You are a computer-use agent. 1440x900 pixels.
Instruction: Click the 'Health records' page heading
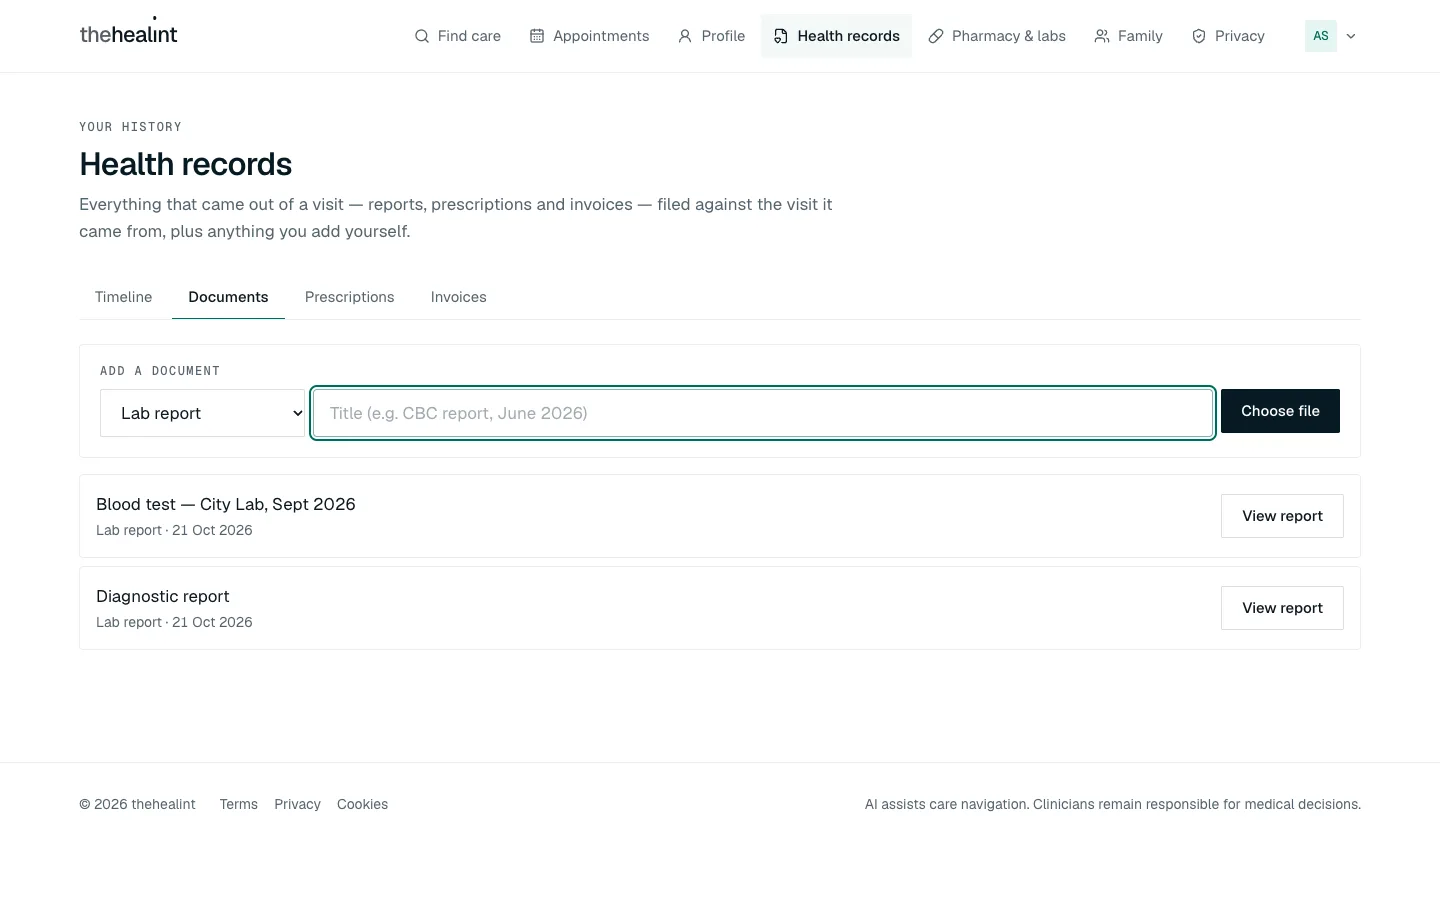186,164
